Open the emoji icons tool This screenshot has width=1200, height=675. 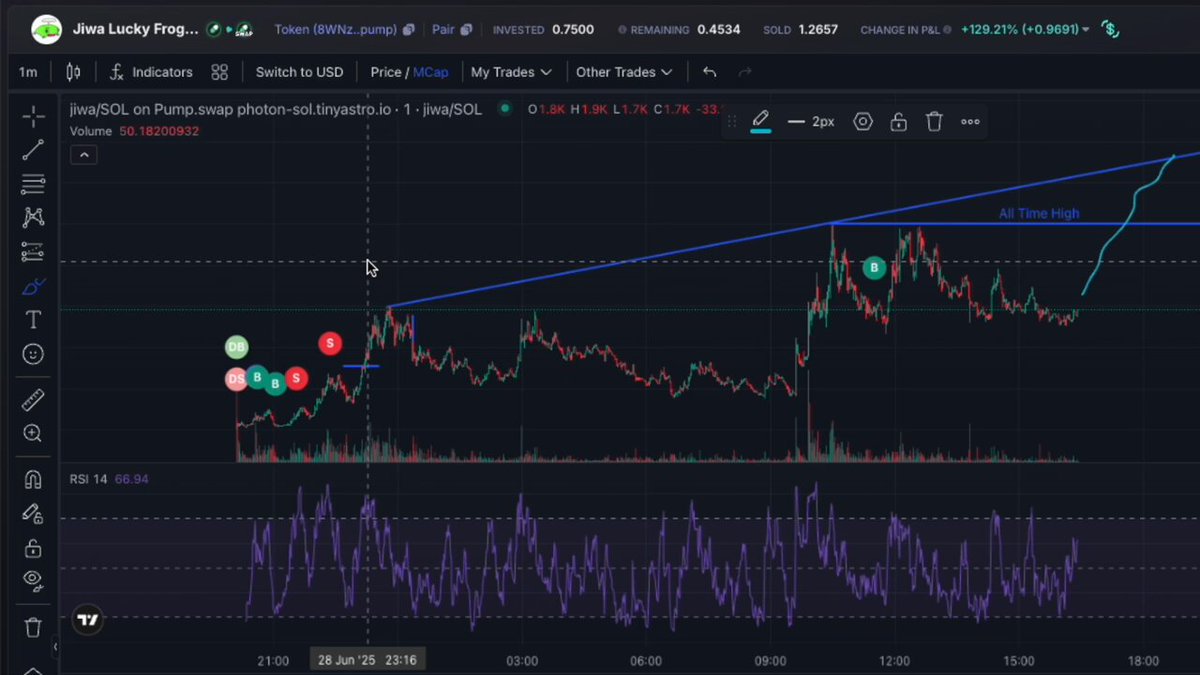[x=33, y=354]
